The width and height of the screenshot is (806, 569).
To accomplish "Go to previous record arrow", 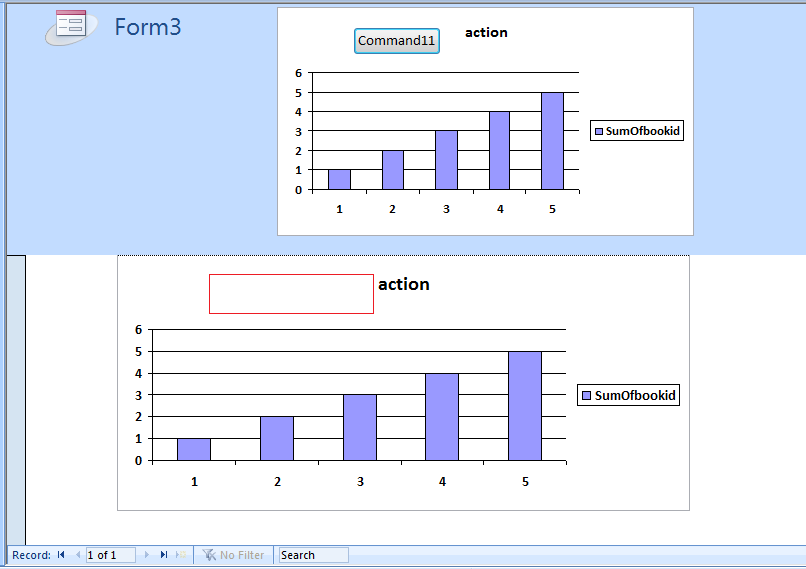I will [x=78, y=555].
